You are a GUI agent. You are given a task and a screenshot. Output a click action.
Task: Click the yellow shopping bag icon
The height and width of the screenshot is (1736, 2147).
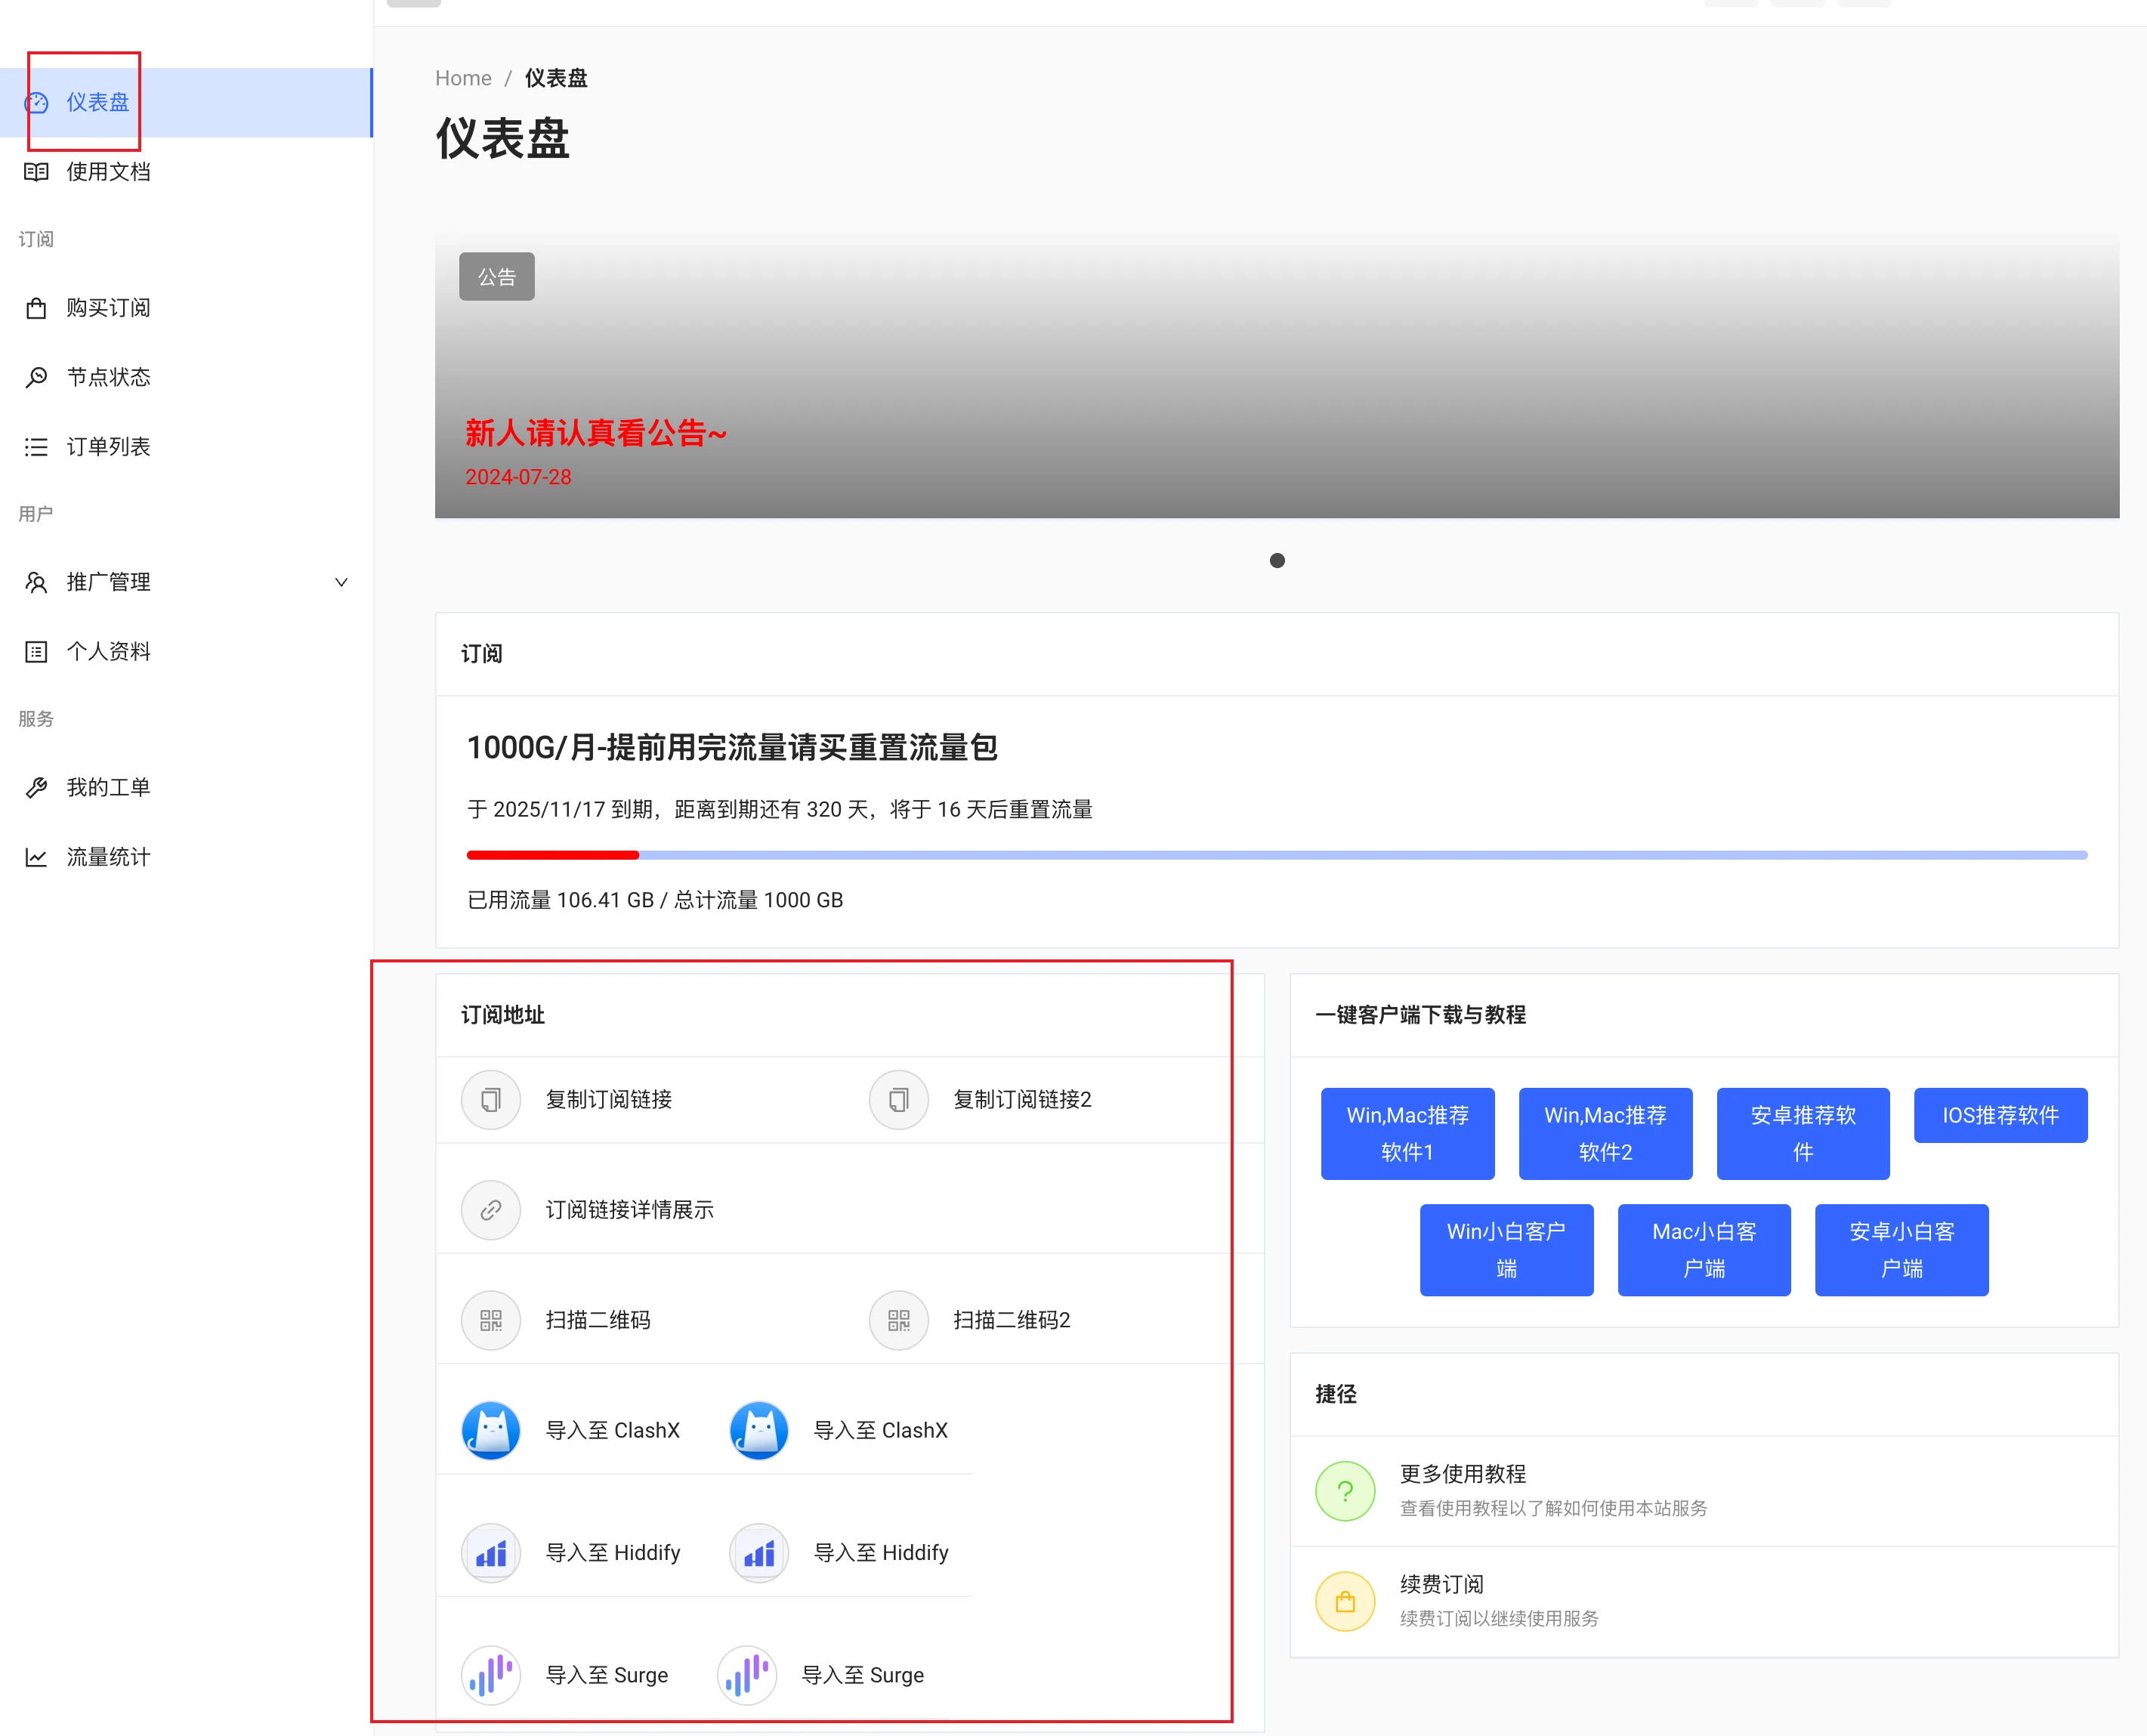(1345, 1601)
